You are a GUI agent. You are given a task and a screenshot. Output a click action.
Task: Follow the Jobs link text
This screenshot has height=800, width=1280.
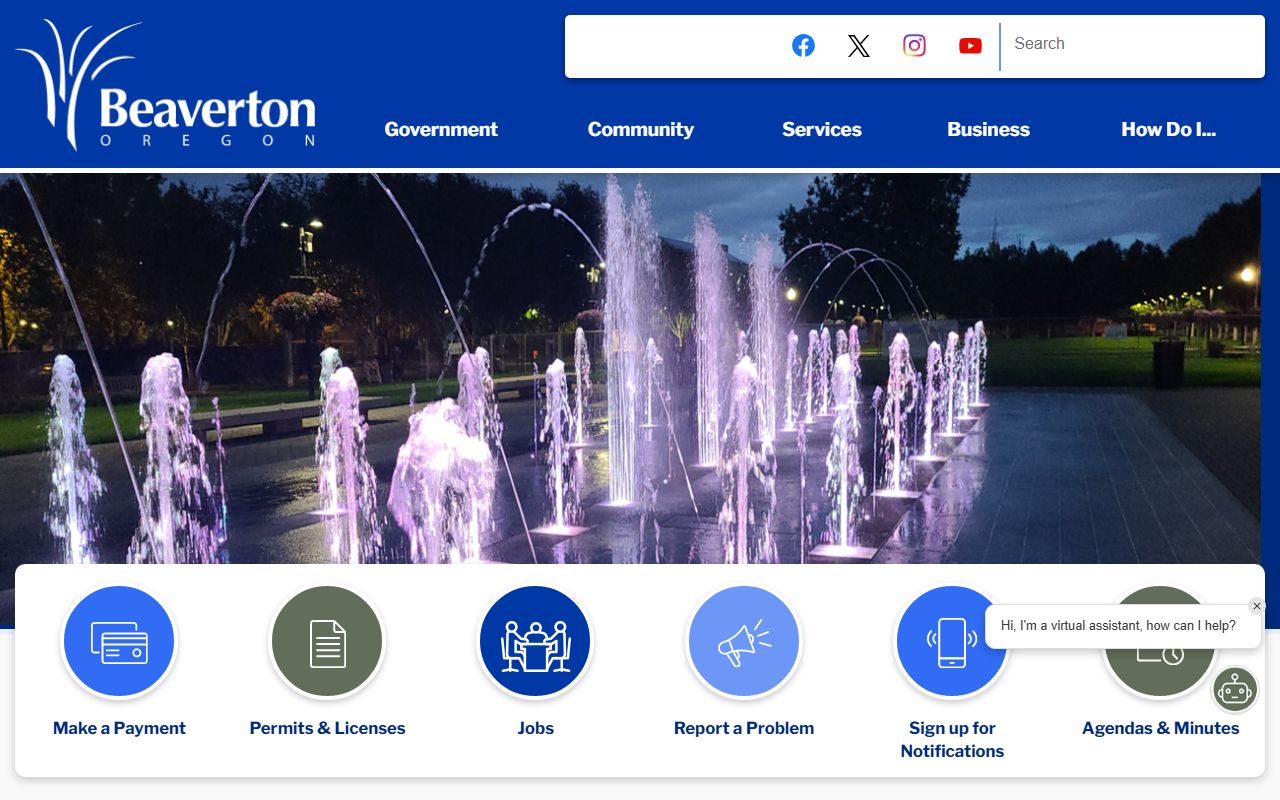(535, 728)
